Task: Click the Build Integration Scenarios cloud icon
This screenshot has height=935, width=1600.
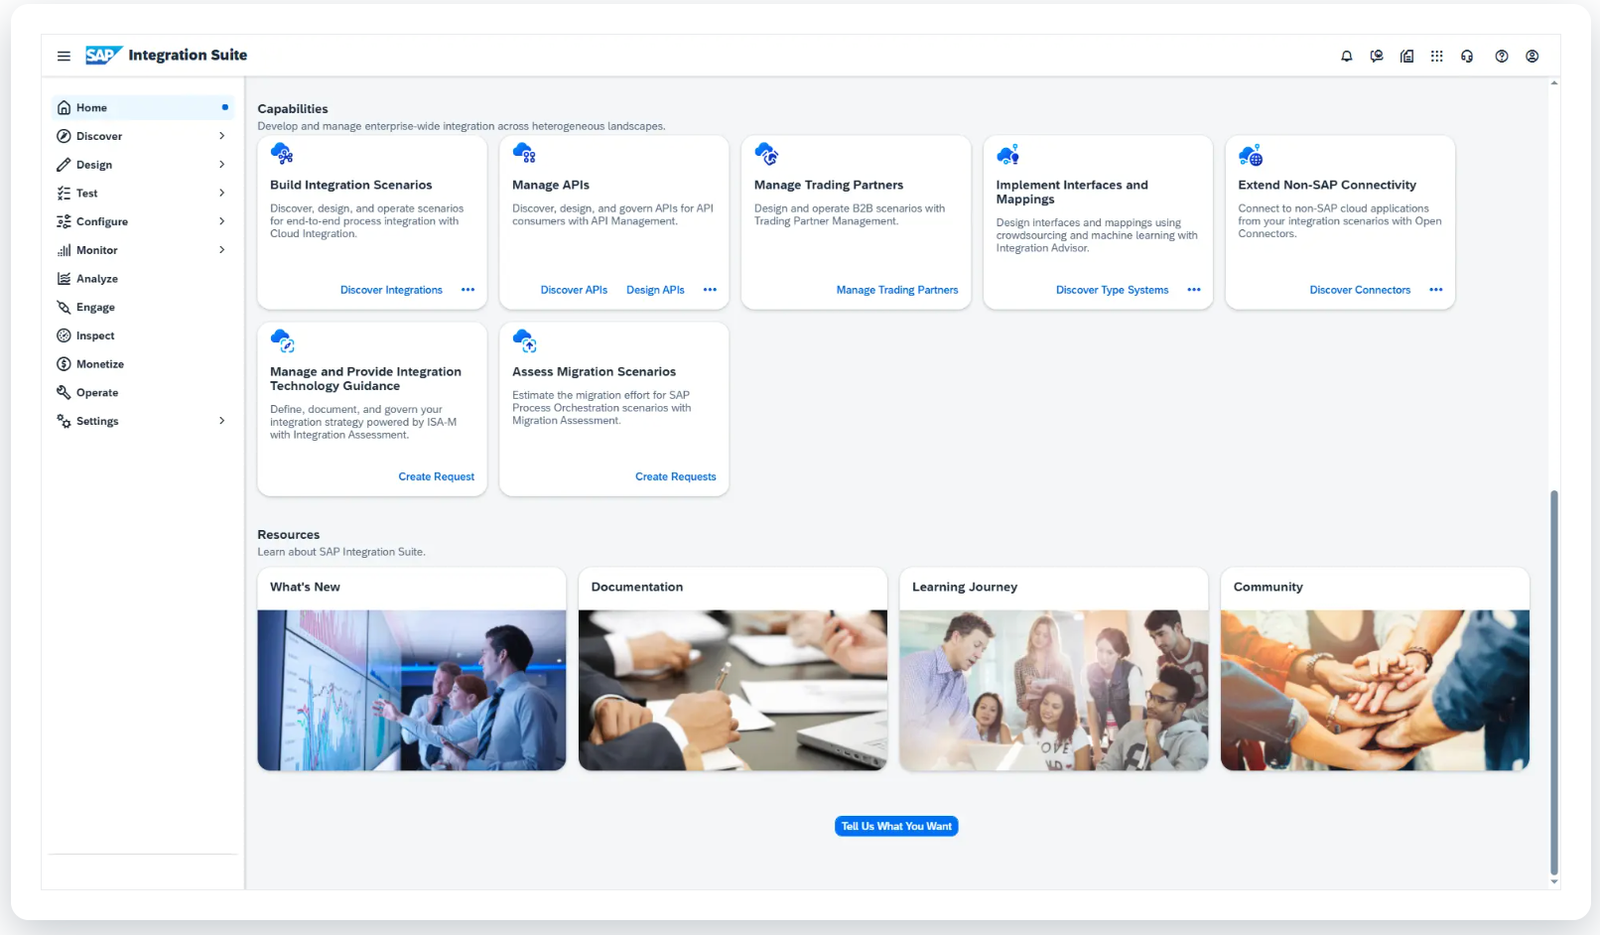Action: tap(282, 154)
